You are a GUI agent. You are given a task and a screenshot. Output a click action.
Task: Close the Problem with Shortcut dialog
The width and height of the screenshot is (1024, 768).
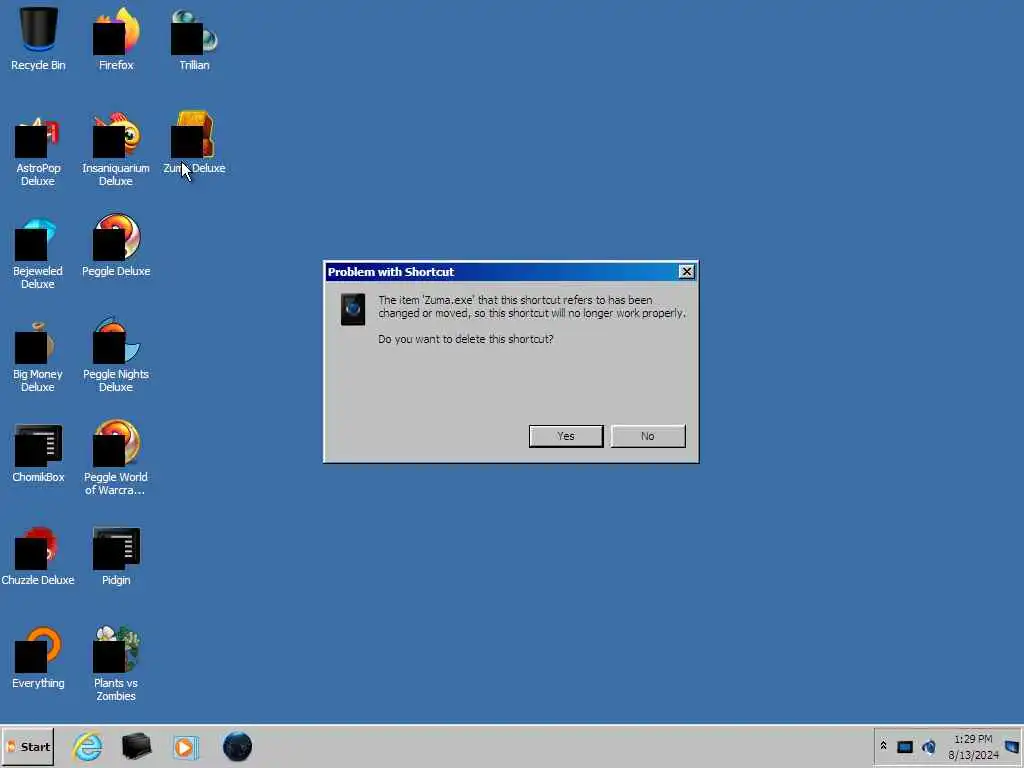point(686,272)
